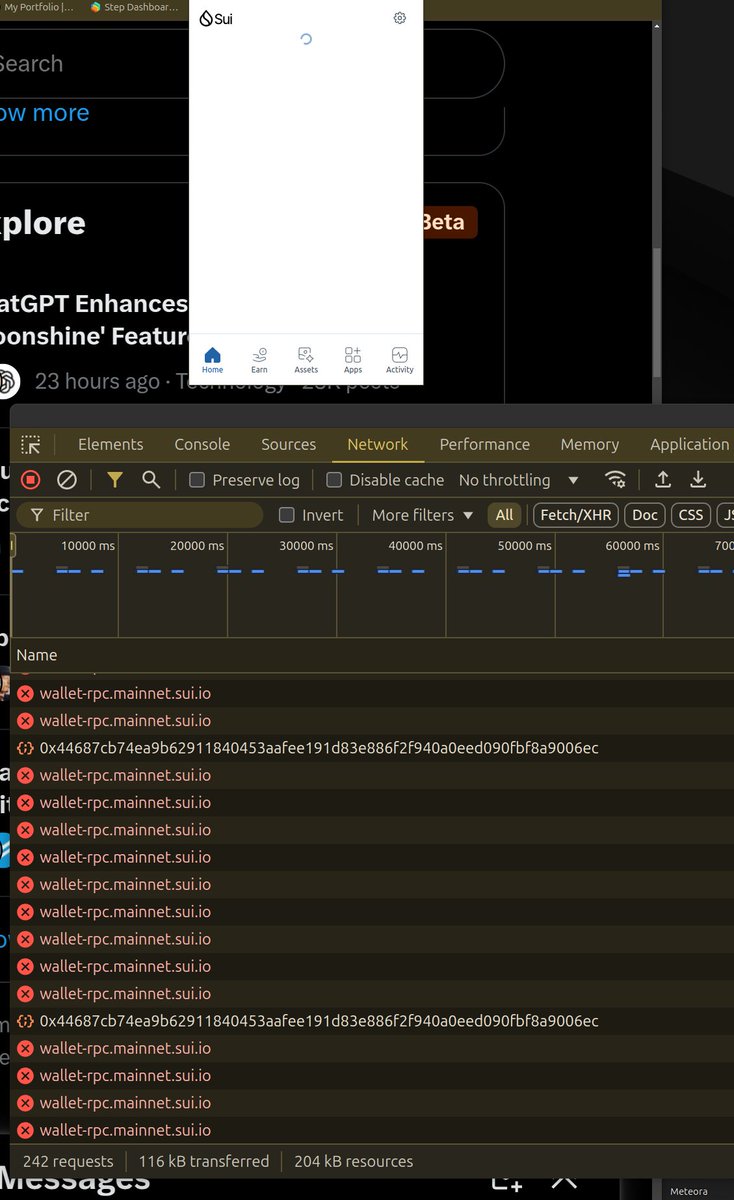This screenshot has width=734, height=1200.
Task: Click the 50000 ms timeline label
Action: 524,546
